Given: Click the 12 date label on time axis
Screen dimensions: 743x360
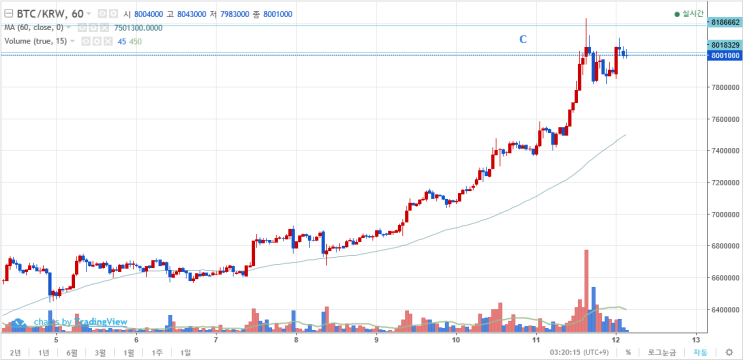Looking at the screenshot, I should point(616,340).
